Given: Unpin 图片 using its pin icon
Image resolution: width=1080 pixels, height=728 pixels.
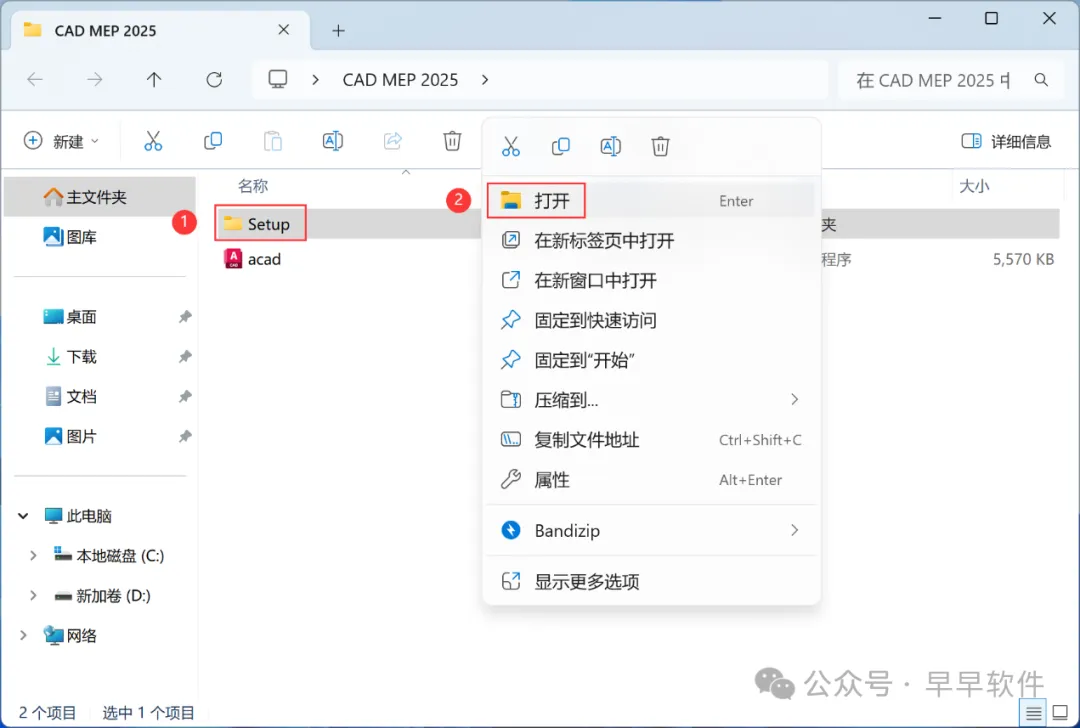Looking at the screenshot, I should pyautogui.click(x=185, y=437).
